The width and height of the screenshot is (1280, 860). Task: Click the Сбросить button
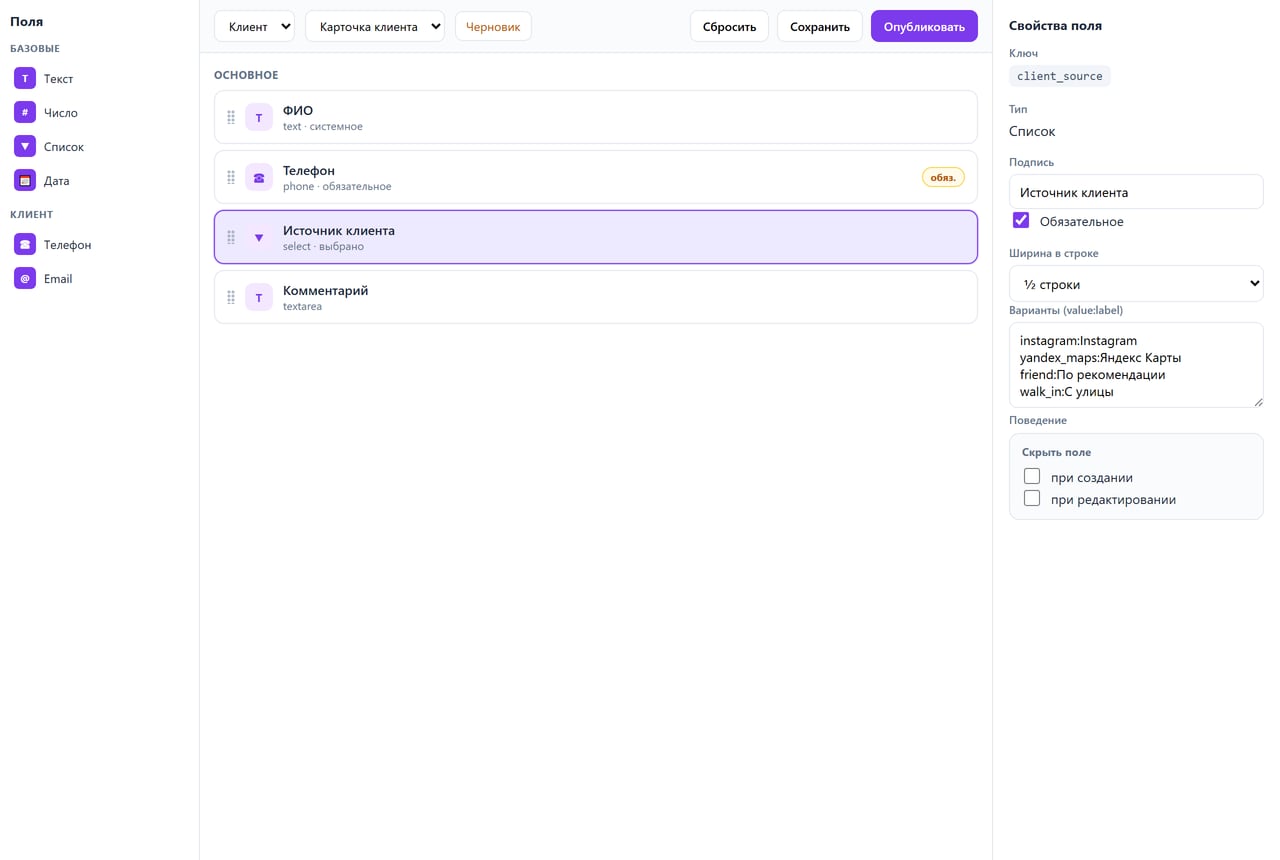(x=729, y=27)
